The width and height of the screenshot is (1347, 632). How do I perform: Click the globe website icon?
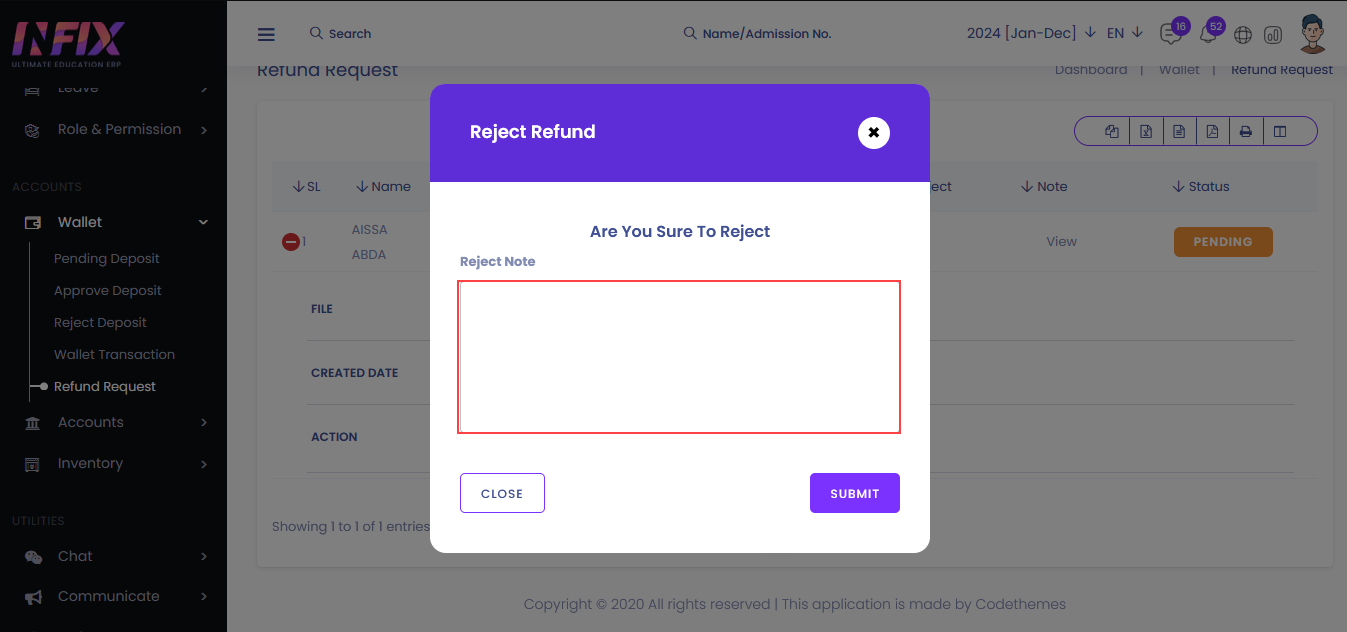(x=1243, y=35)
